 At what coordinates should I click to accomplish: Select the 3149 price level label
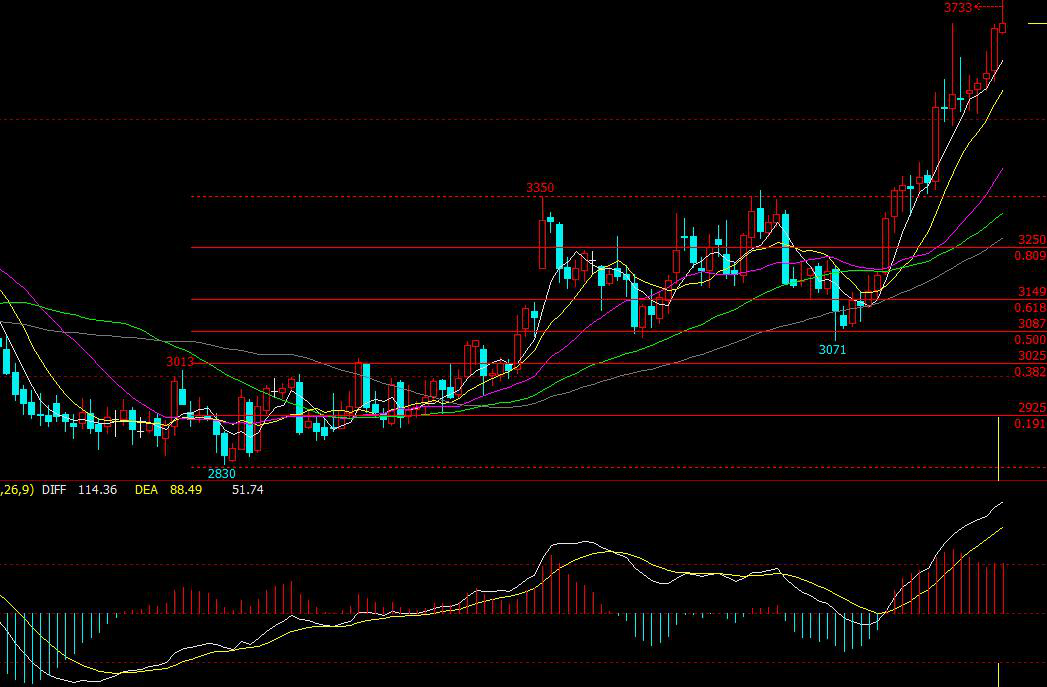(x=1031, y=292)
